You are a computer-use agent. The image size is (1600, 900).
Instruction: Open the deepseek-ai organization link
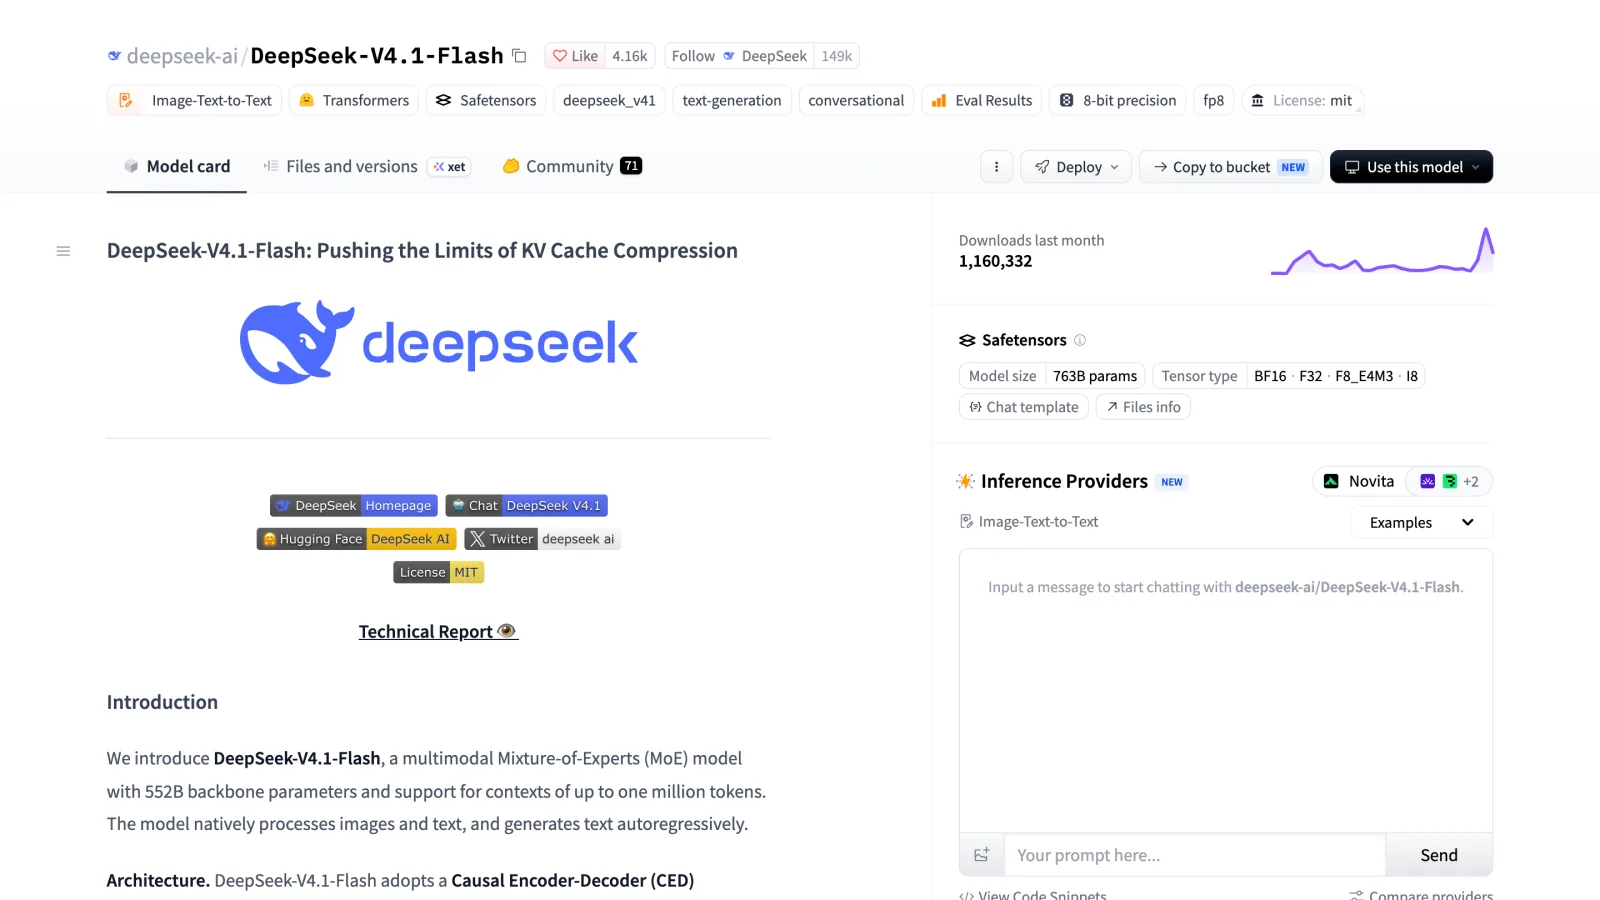tap(182, 56)
